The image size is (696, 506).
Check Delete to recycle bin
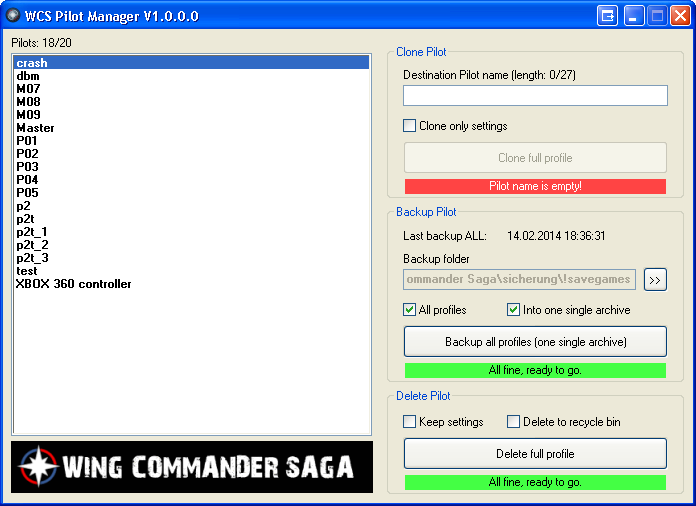point(514,422)
